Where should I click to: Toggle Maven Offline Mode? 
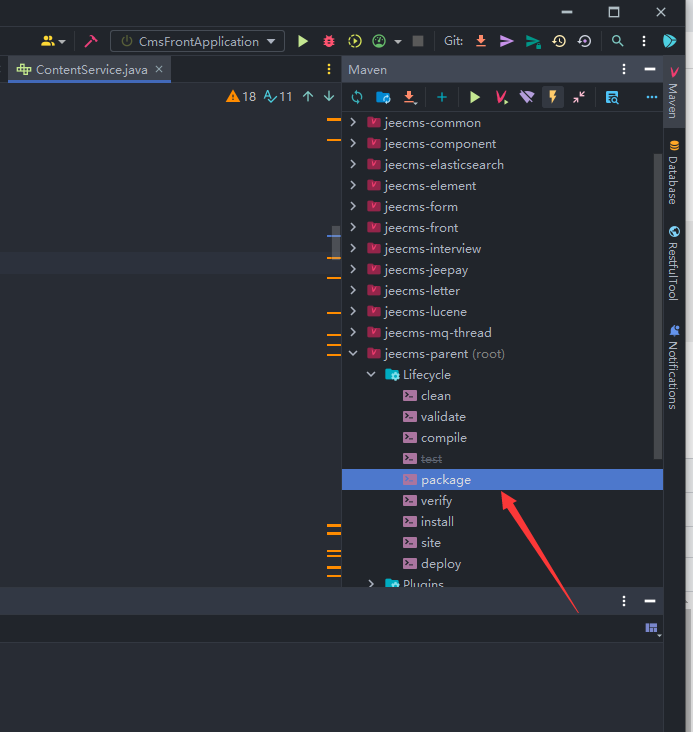coord(527,97)
